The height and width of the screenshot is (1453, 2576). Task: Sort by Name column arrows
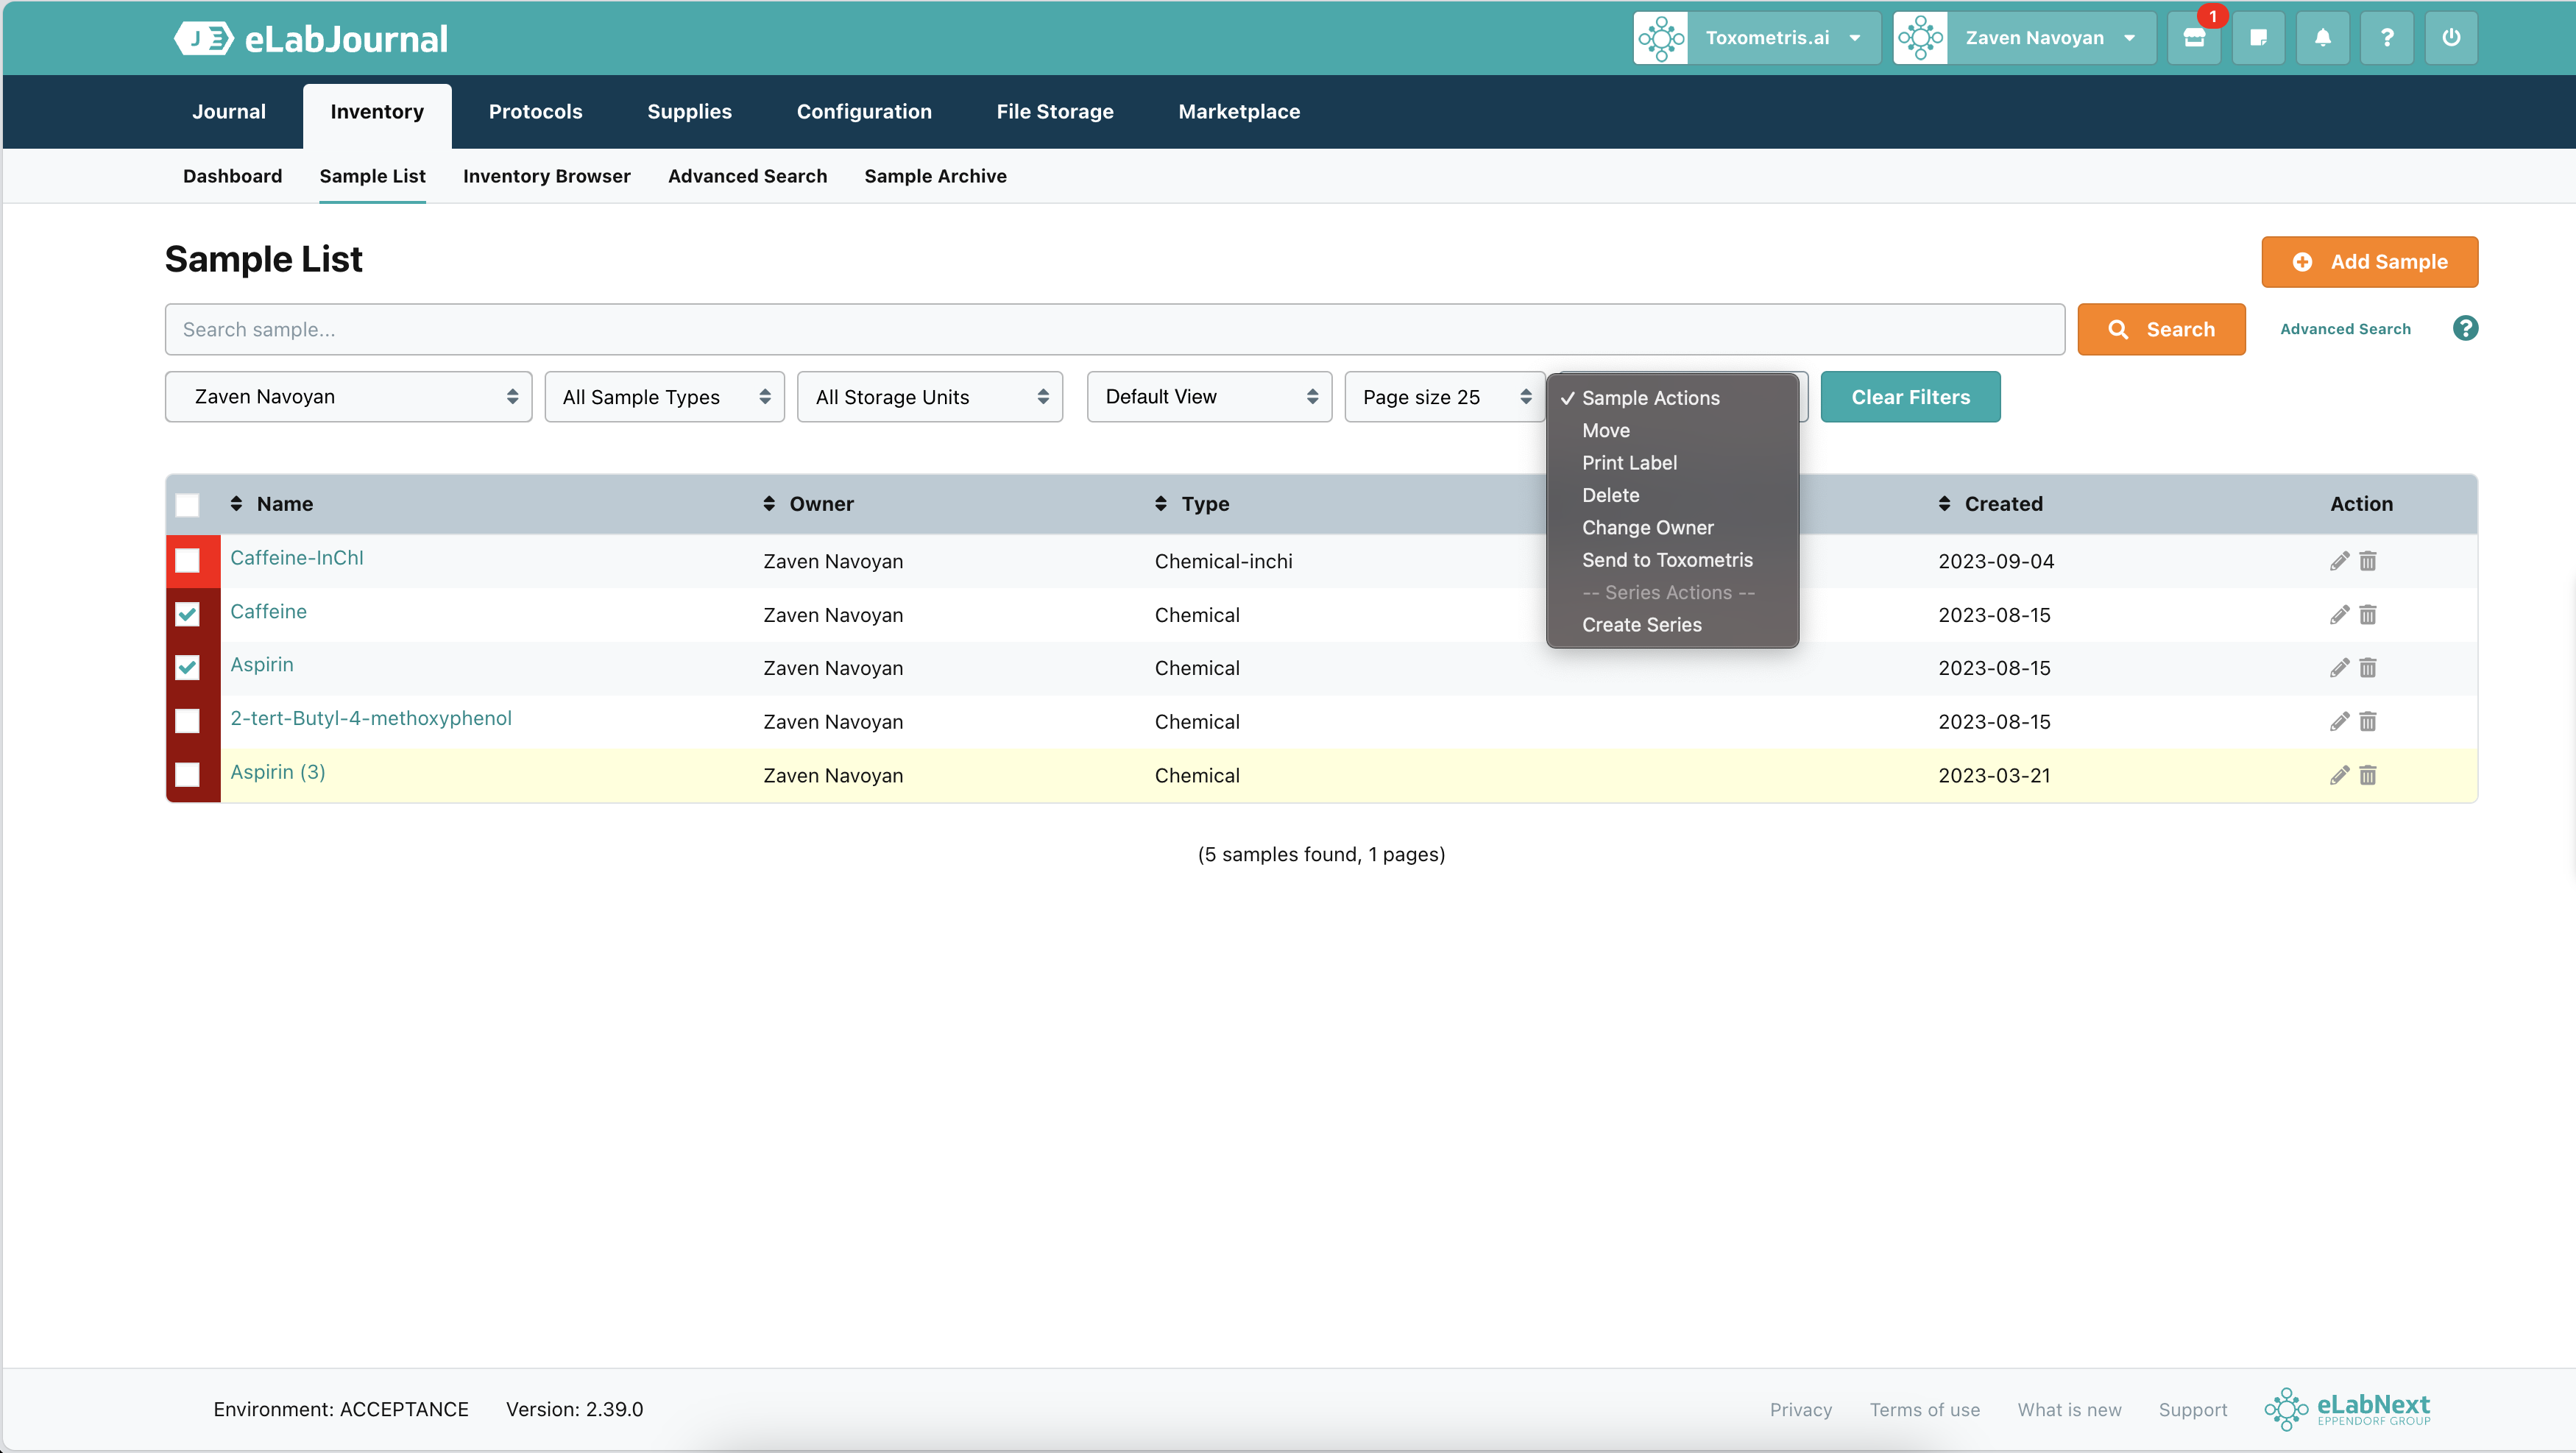[236, 504]
